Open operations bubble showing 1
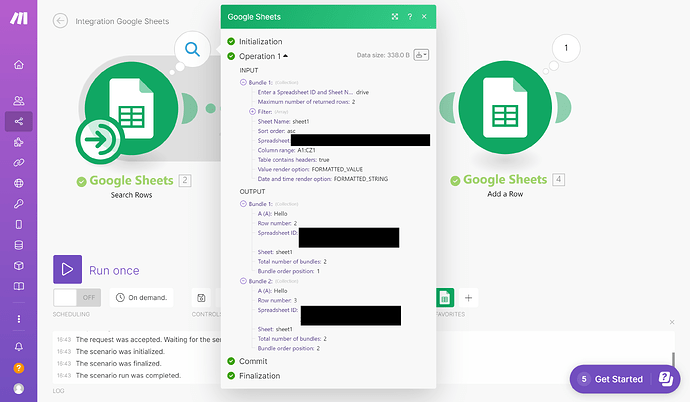This screenshot has height=402, width=690. (566, 48)
